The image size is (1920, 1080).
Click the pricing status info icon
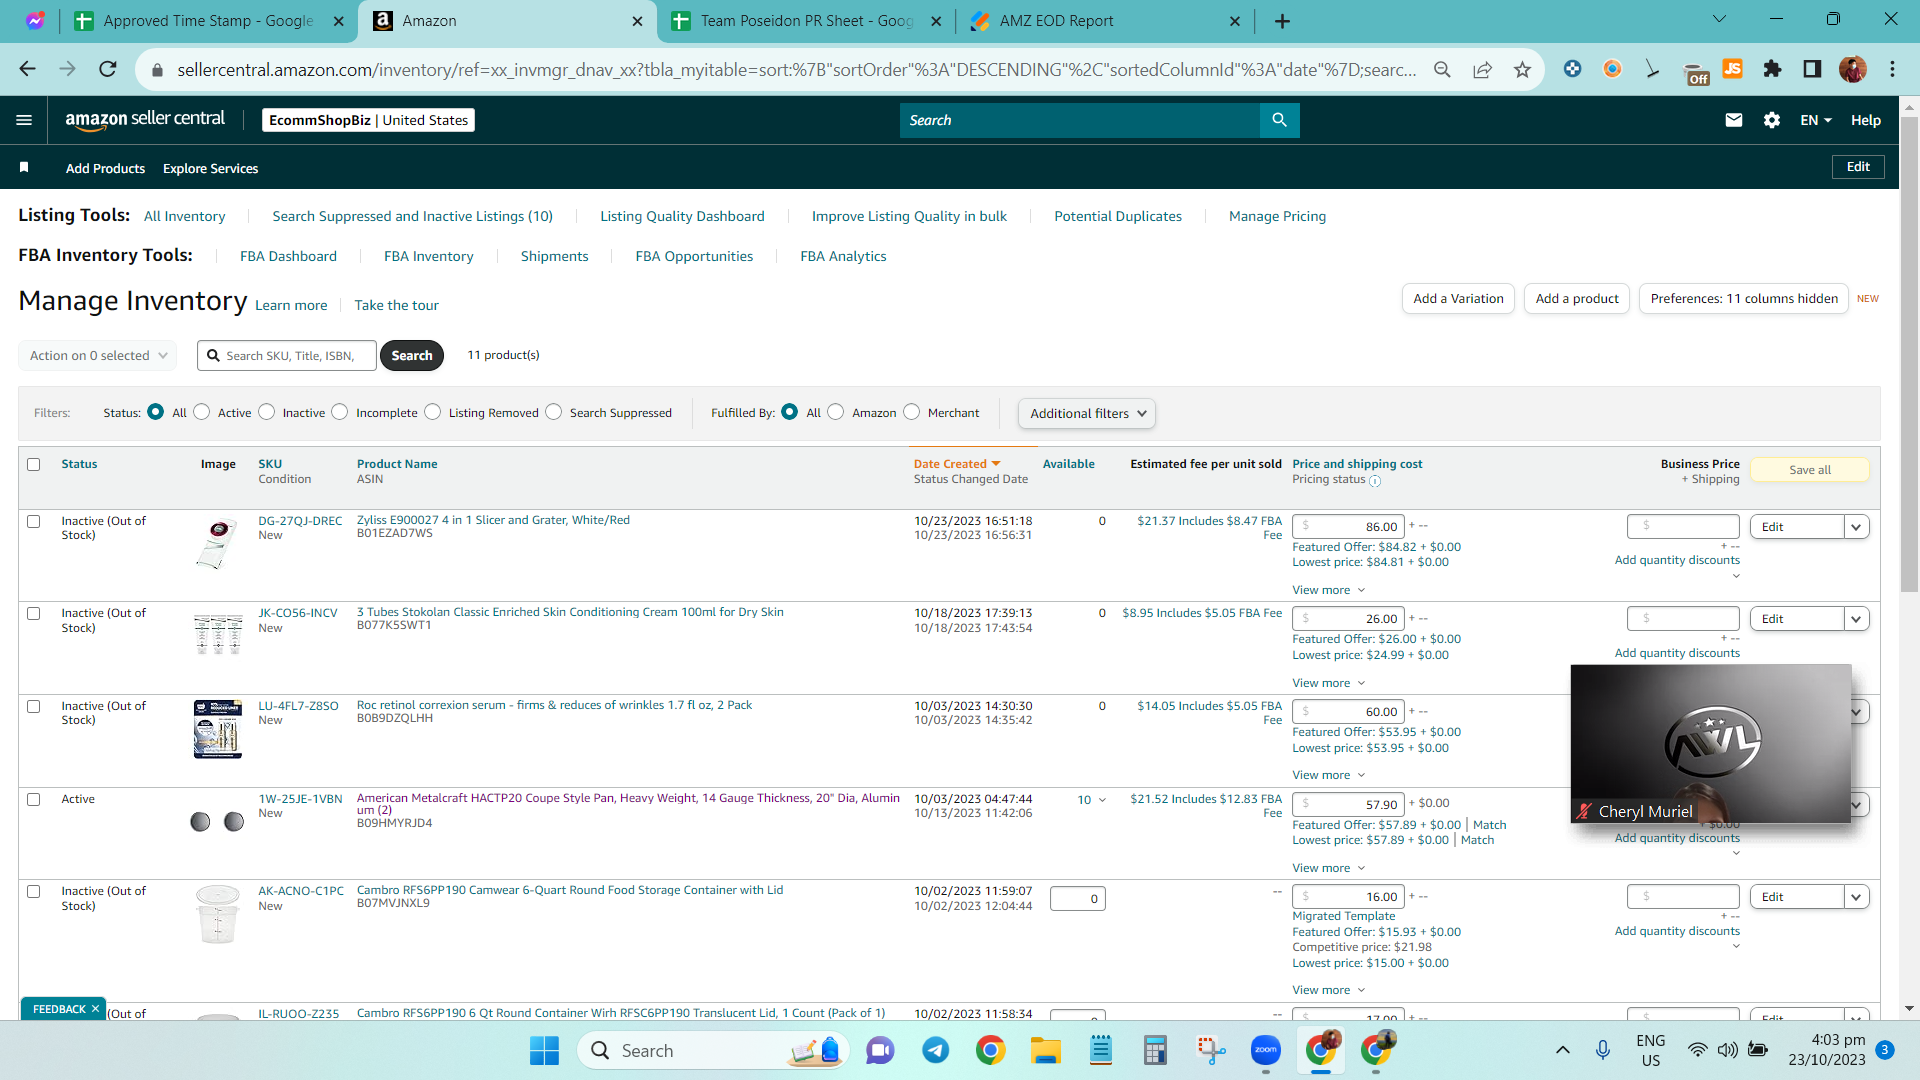click(1375, 481)
